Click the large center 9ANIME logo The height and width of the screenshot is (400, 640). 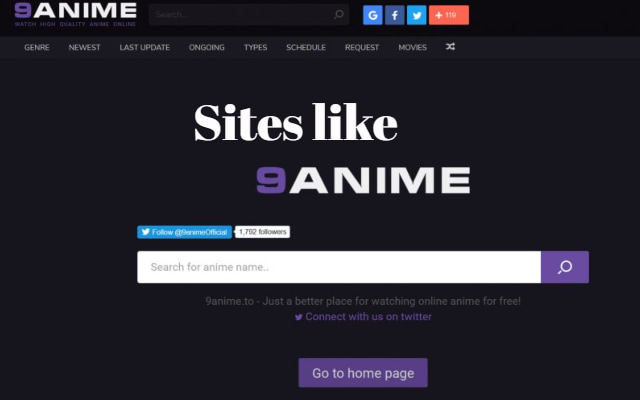click(x=363, y=180)
